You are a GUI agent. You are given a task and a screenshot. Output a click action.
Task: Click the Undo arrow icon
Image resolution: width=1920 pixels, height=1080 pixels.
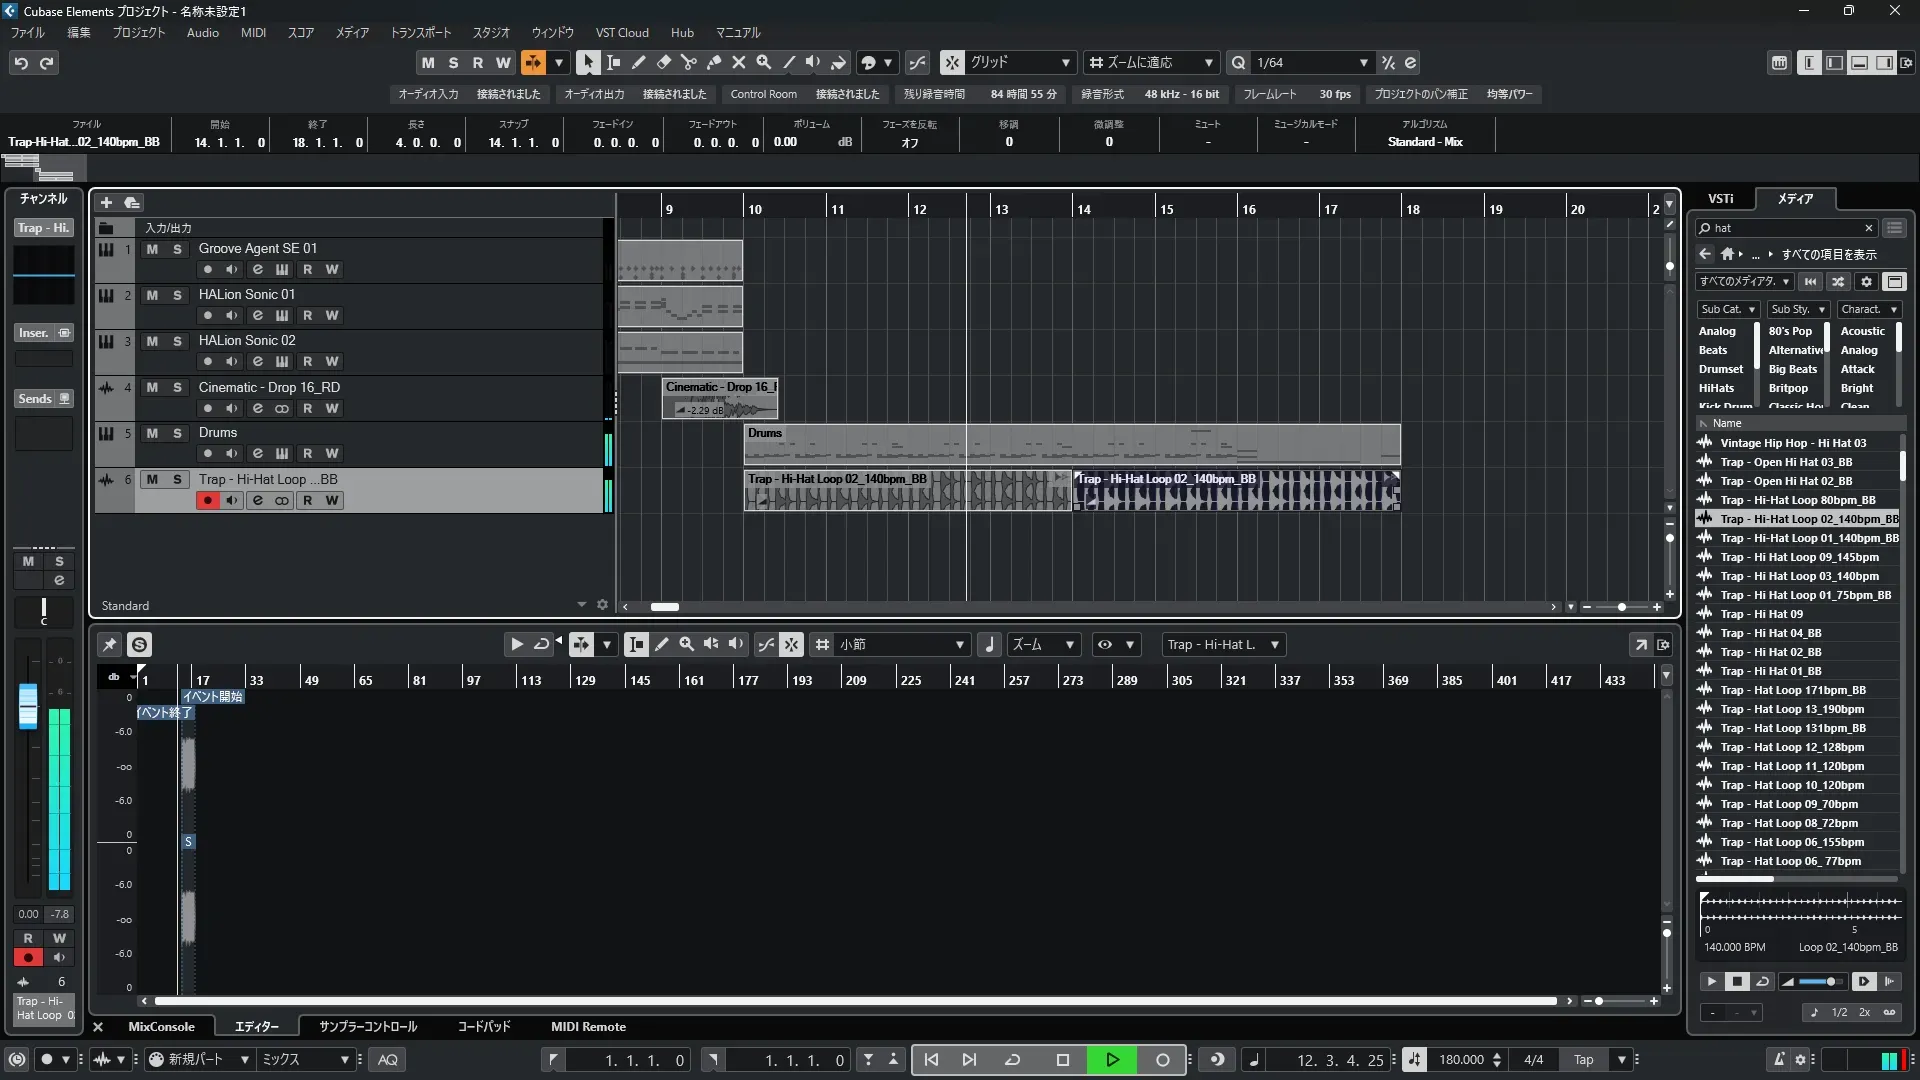[x=21, y=63]
